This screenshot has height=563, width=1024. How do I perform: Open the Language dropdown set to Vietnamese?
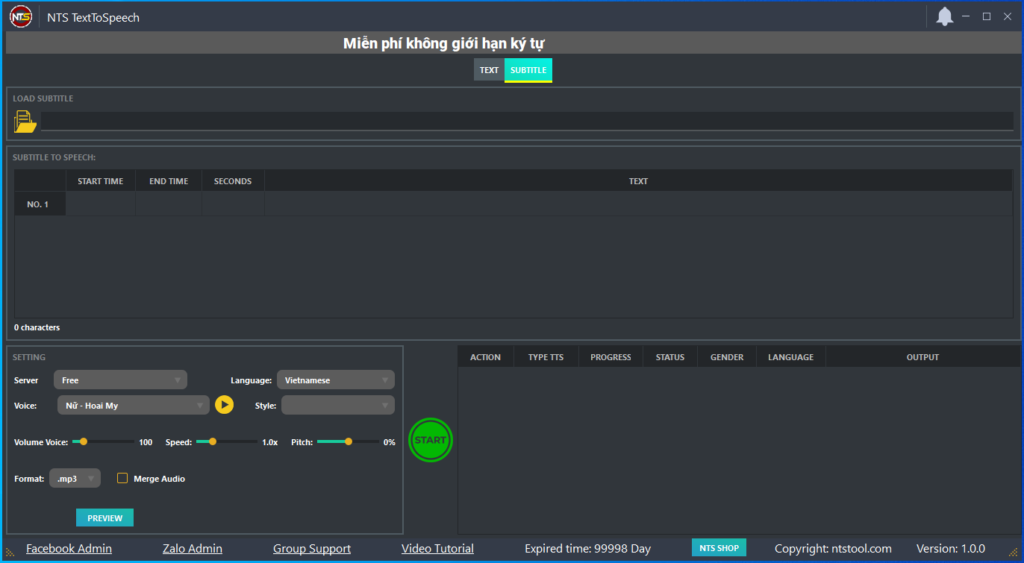coord(335,380)
